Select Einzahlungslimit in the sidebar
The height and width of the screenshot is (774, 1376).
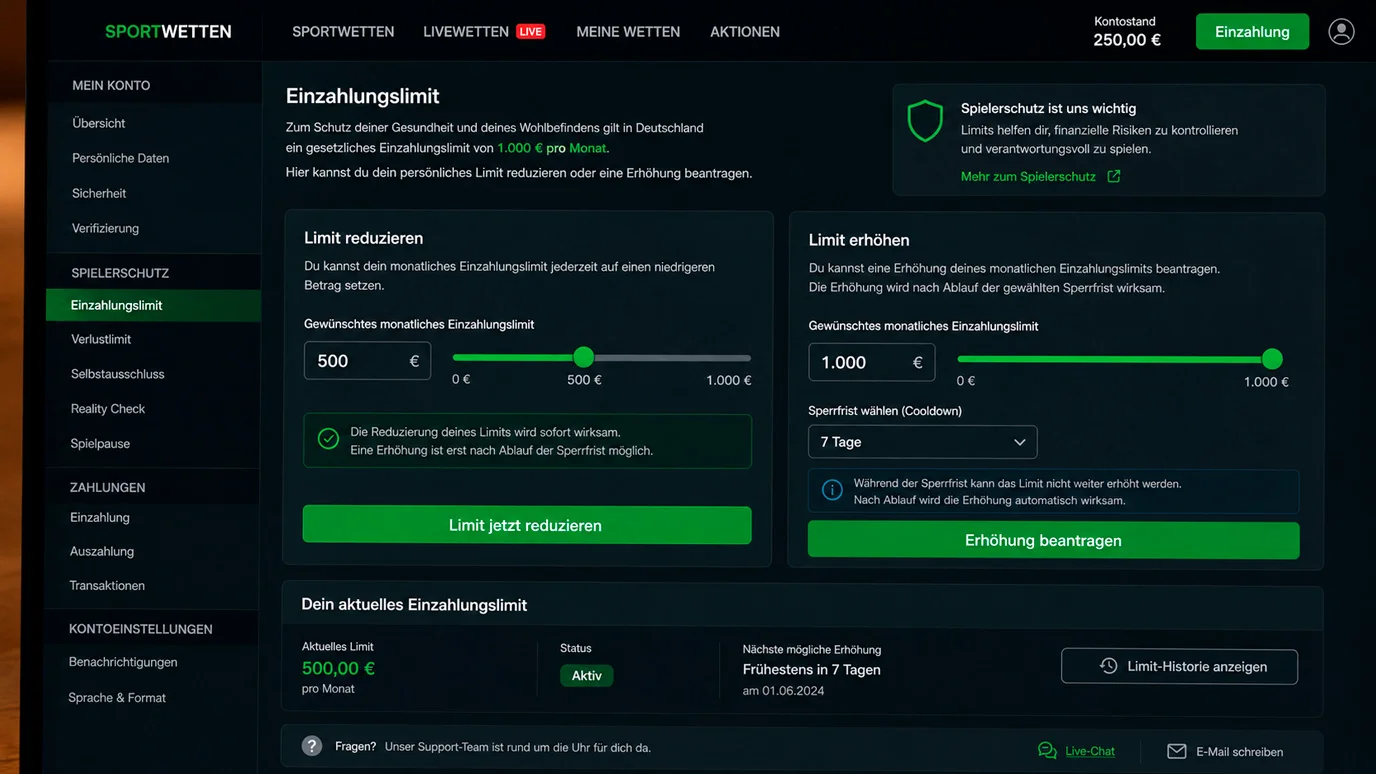coord(154,305)
